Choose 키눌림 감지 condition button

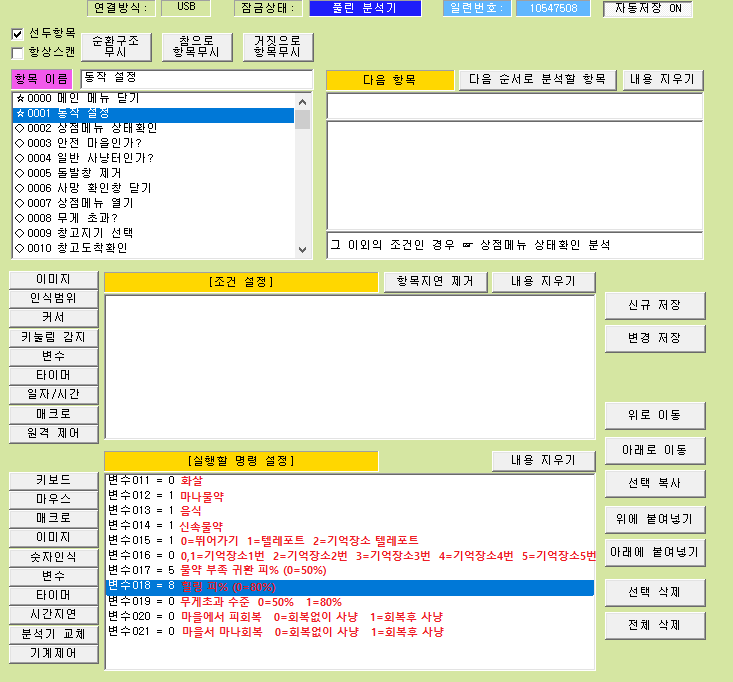tap(54, 337)
